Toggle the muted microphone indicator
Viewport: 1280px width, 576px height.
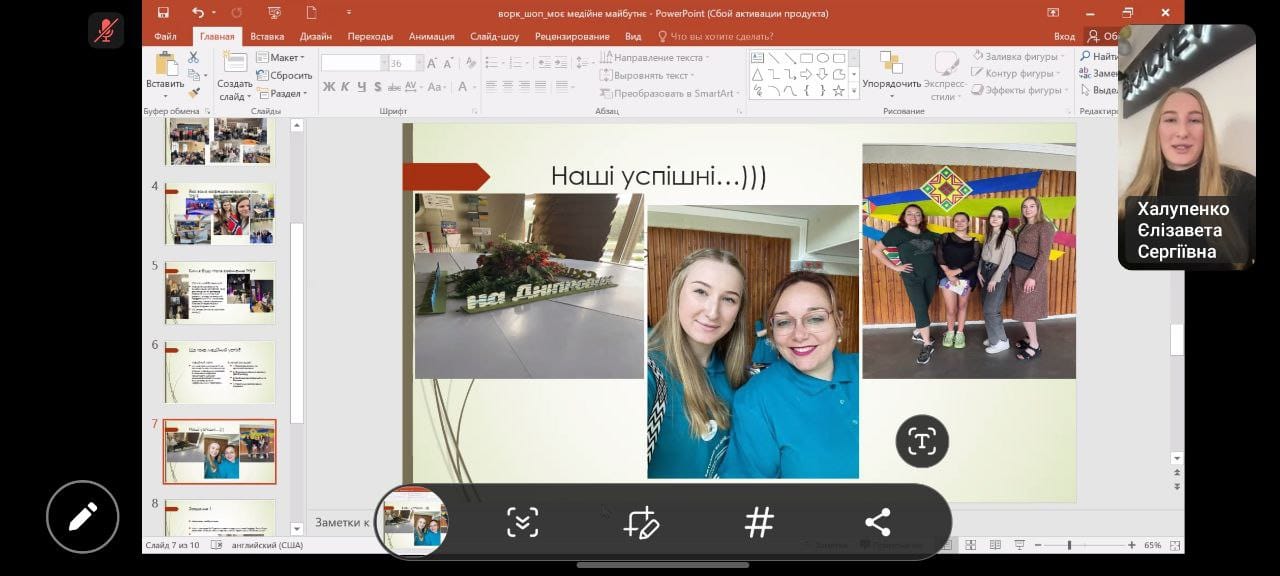point(105,31)
